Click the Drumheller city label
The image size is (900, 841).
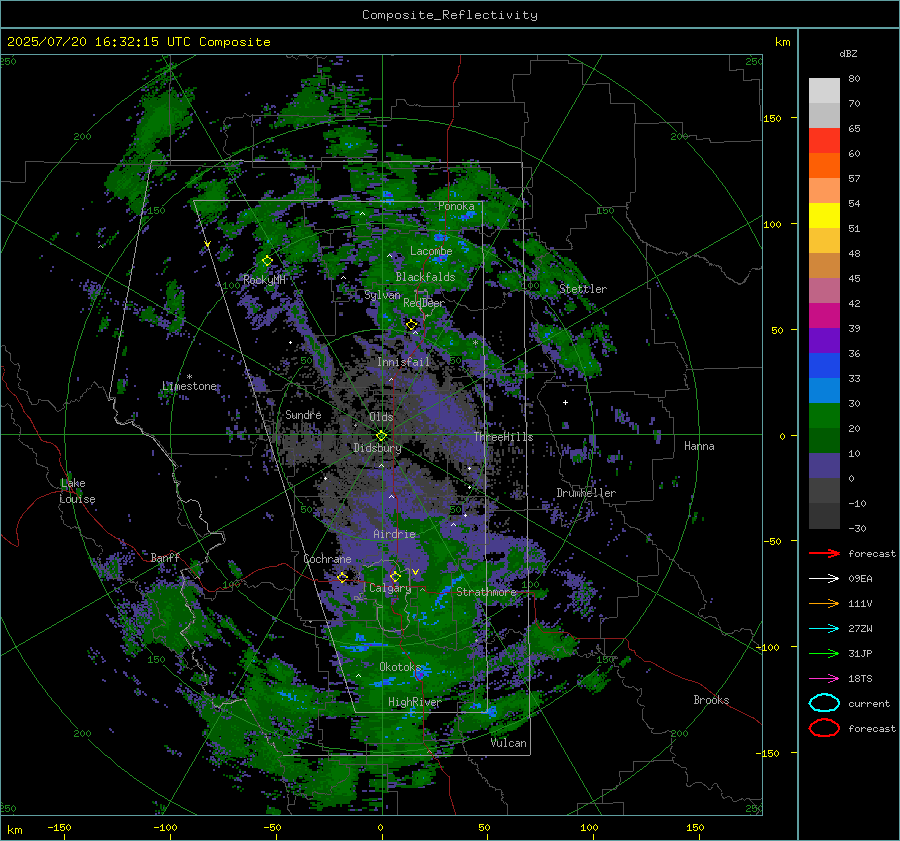tap(586, 493)
